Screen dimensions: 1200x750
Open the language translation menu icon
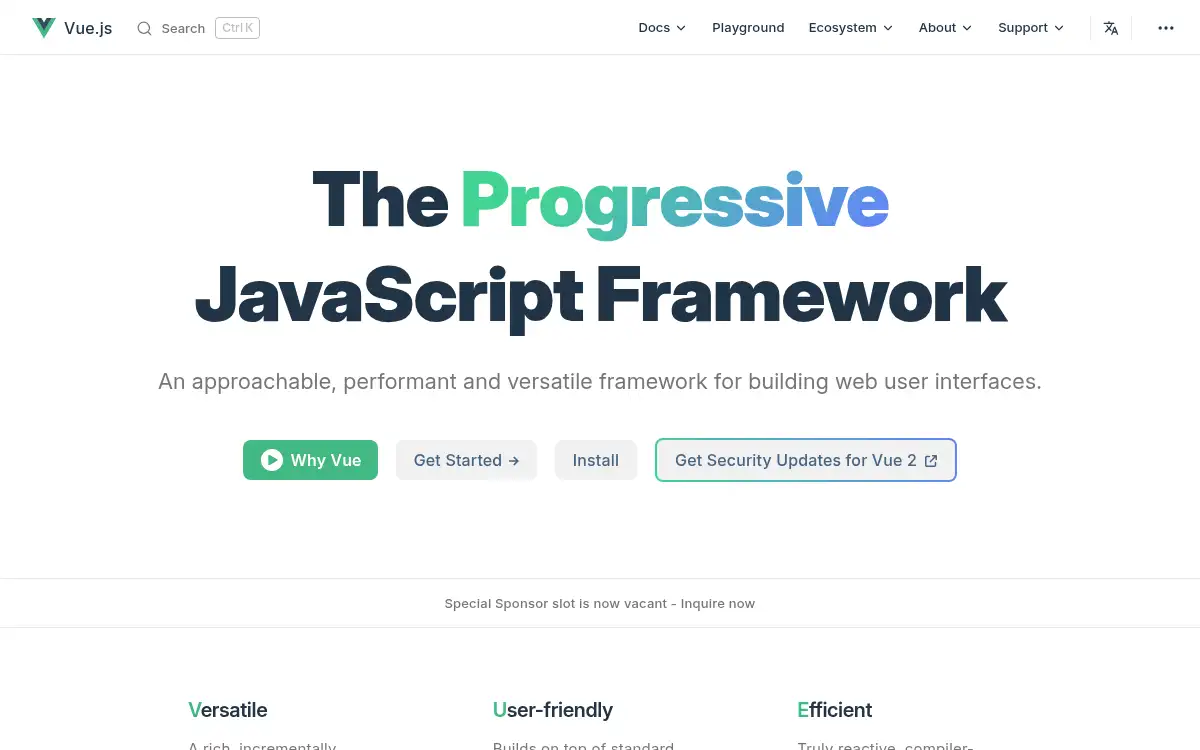click(x=1111, y=28)
